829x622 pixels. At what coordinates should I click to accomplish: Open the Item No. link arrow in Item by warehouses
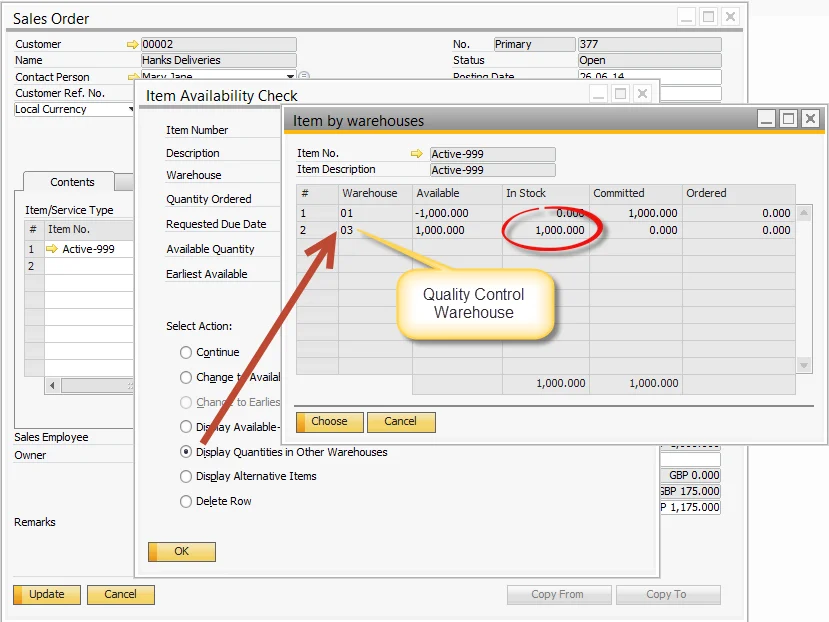[x=417, y=153]
